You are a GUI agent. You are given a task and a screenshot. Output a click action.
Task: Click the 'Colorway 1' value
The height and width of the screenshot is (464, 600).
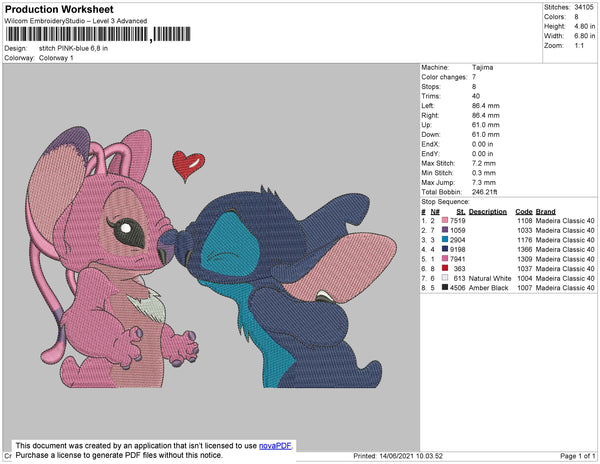(x=56, y=58)
